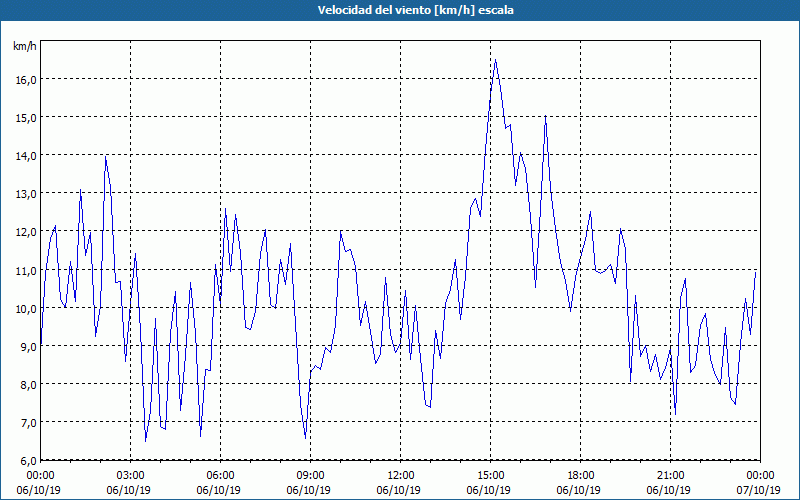Select the "15:00" time label
This screenshot has height=500, width=800.
pyautogui.click(x=491, y=476)
